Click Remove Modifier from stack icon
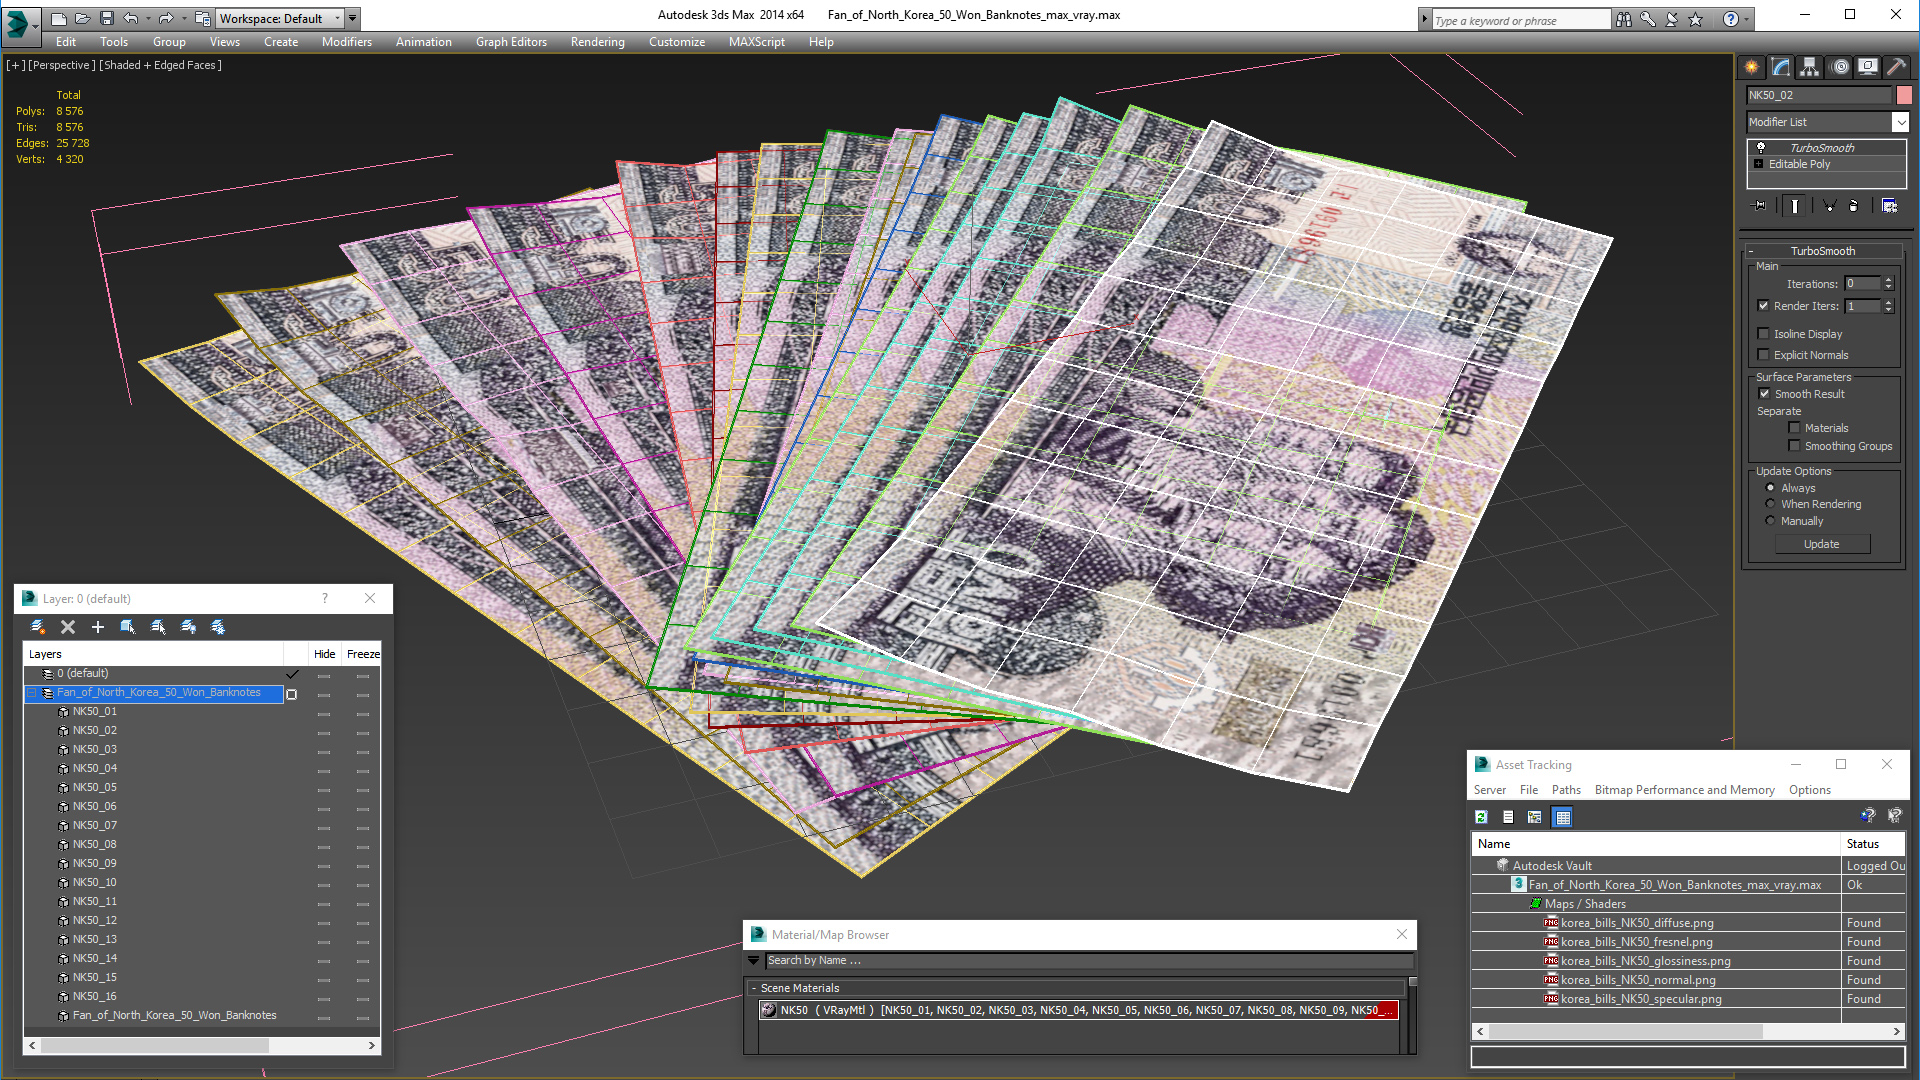Viewport: 1920px width, 1080px height. tap(1853, 205)
